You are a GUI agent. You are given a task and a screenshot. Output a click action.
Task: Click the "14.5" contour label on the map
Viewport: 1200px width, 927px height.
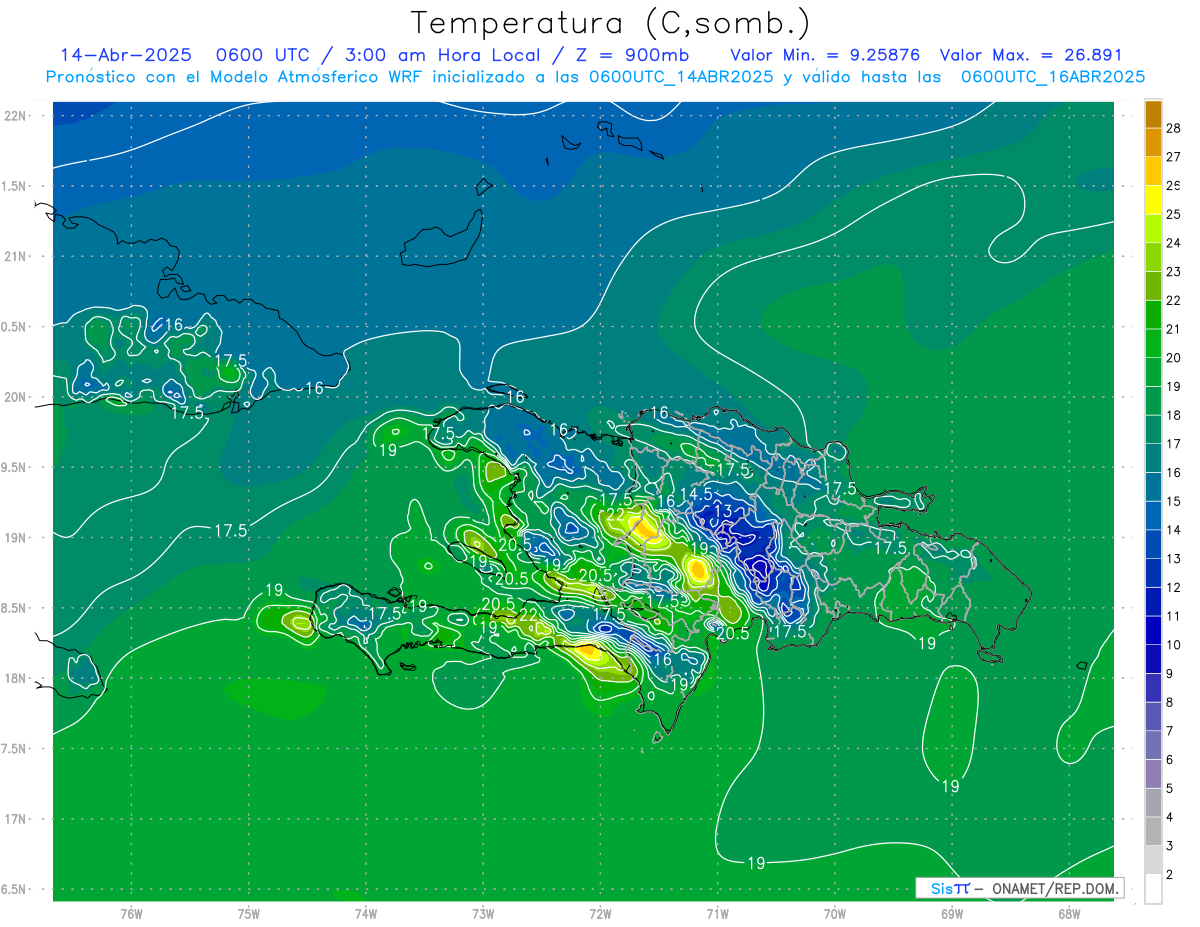pyautogui.click(x=696, y=494)
